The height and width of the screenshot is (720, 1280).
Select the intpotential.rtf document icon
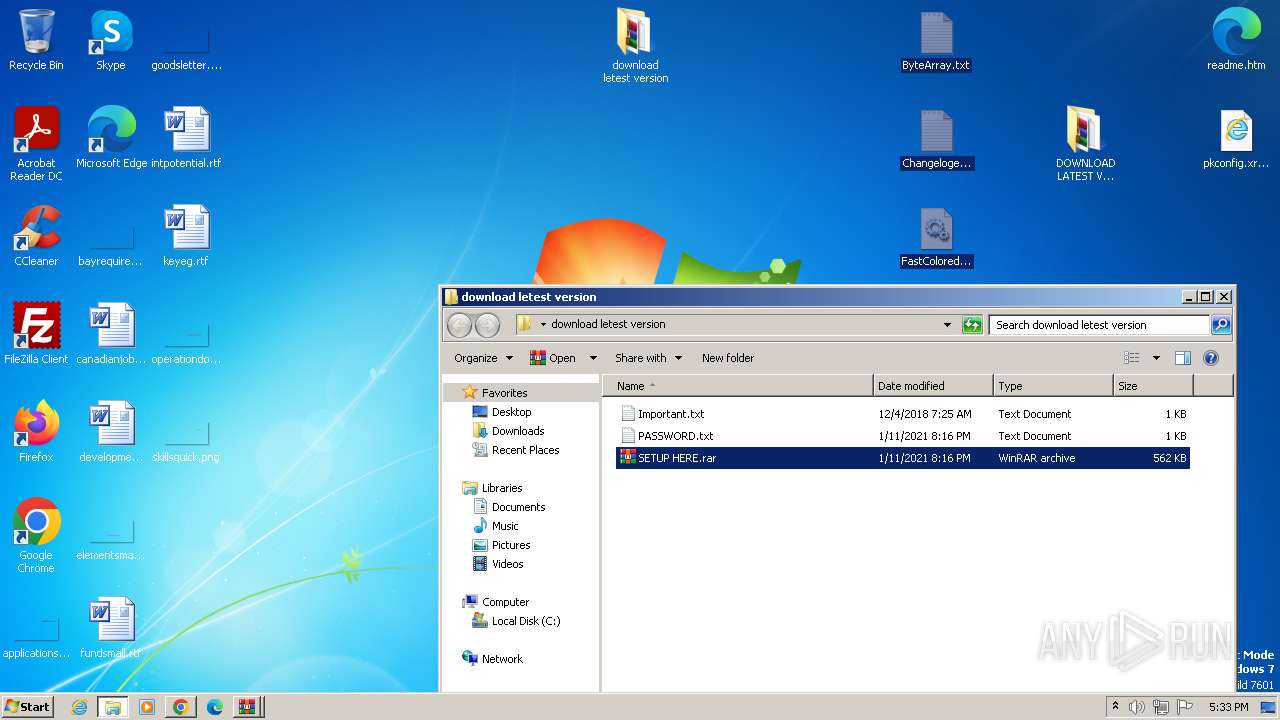click(x=186, y=137)
